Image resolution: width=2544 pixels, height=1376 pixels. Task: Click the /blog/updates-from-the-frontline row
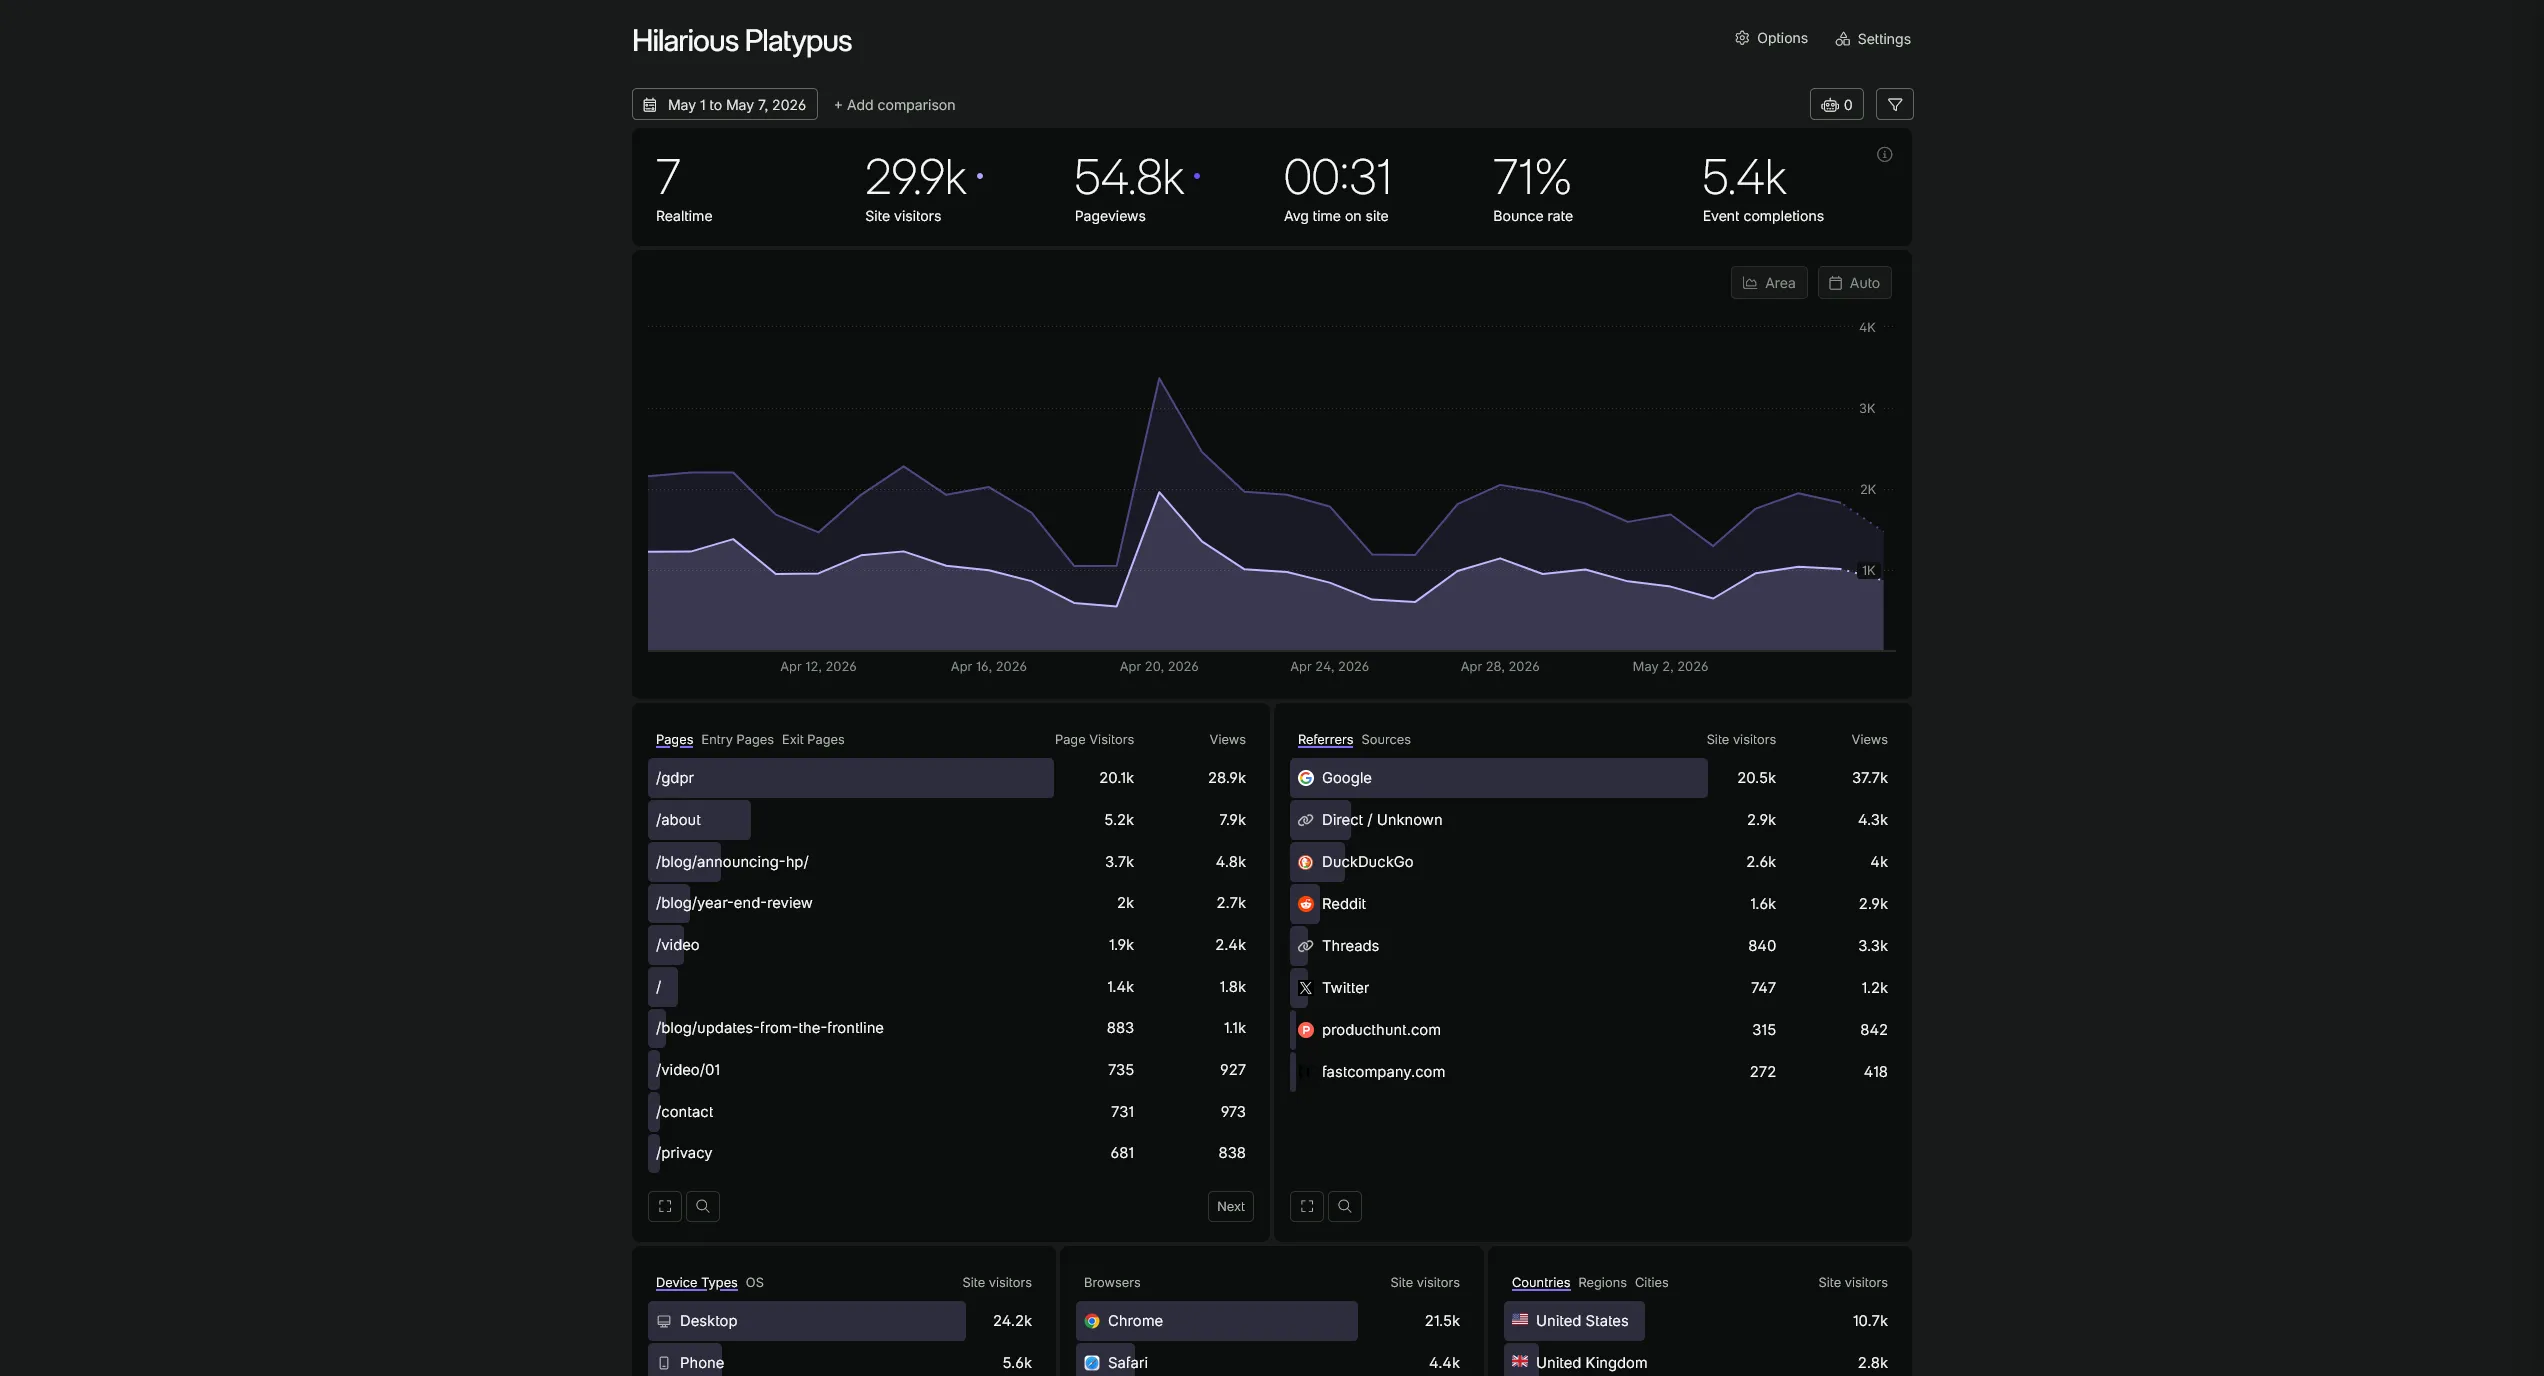pyautogui.click(x=950, y=1028)
